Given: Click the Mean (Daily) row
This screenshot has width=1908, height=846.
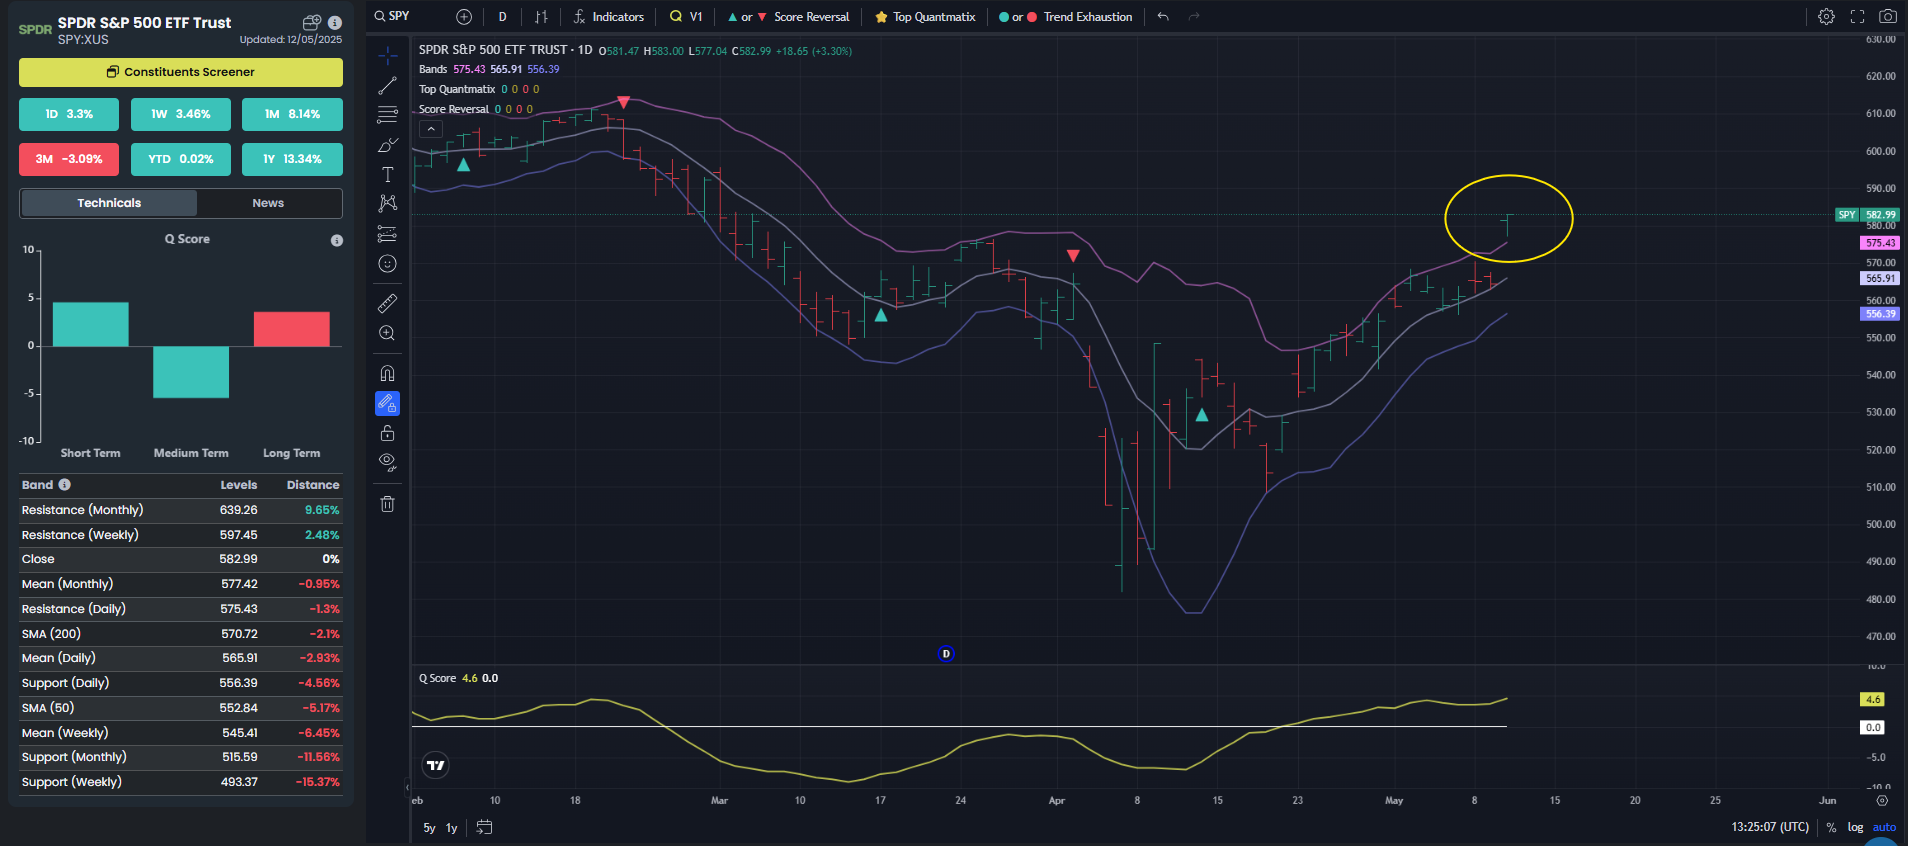Looking at the screenshot, I should (181, 658).
